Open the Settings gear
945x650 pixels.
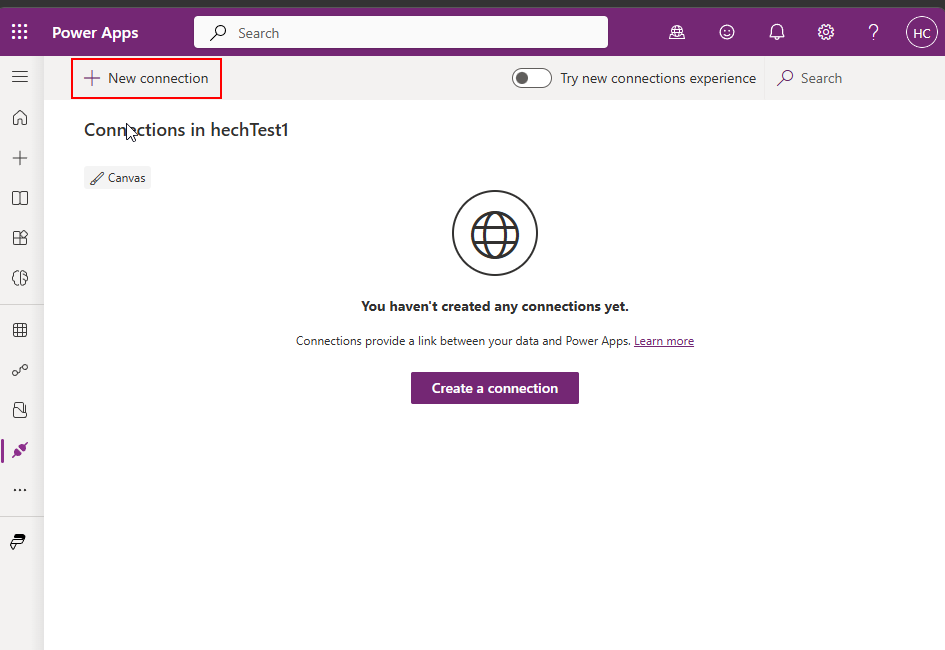(x=826, y=32)
